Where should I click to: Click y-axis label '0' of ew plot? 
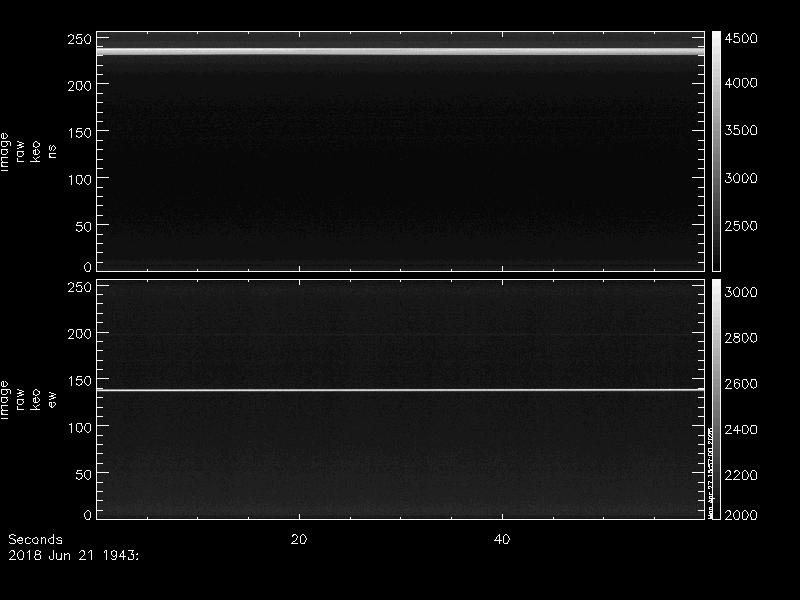[88, 514]
